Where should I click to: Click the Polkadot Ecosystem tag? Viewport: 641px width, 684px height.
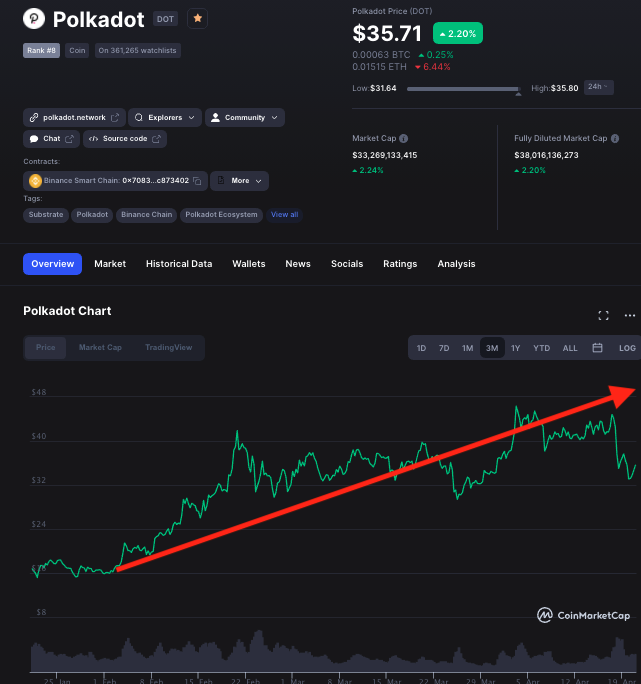[x=221, y=215]
